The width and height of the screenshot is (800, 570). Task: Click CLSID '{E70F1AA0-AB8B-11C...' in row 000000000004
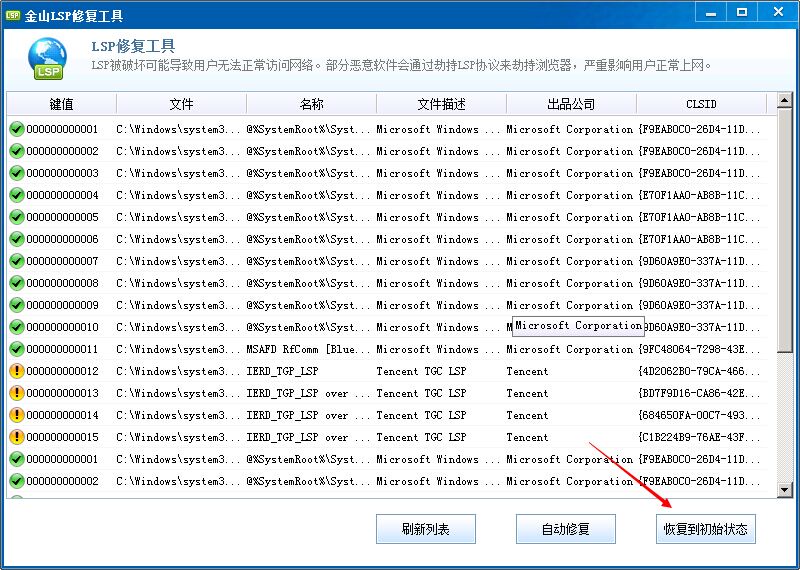pos(699,195)
